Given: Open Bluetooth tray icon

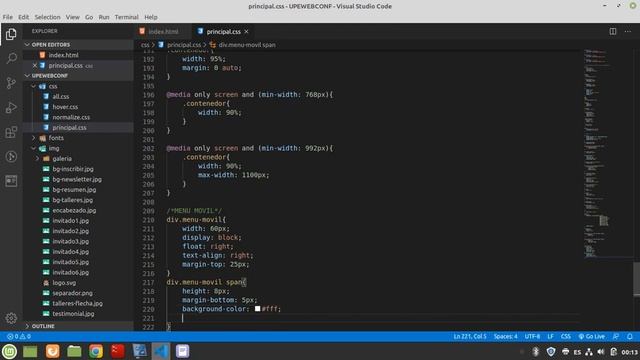Looking at the screenshot, I should coord(536,351).
